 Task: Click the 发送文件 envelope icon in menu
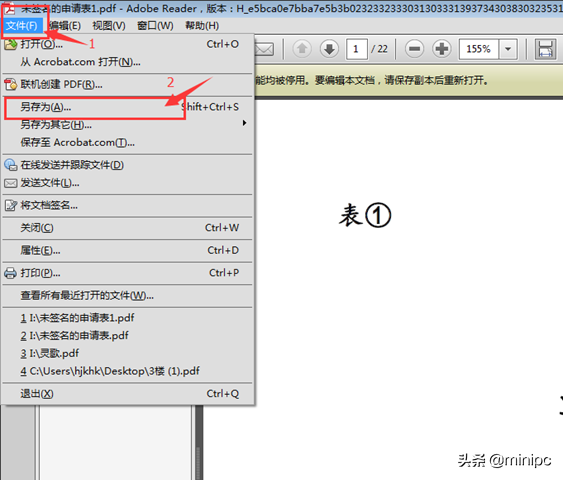[x=10, y=183]
